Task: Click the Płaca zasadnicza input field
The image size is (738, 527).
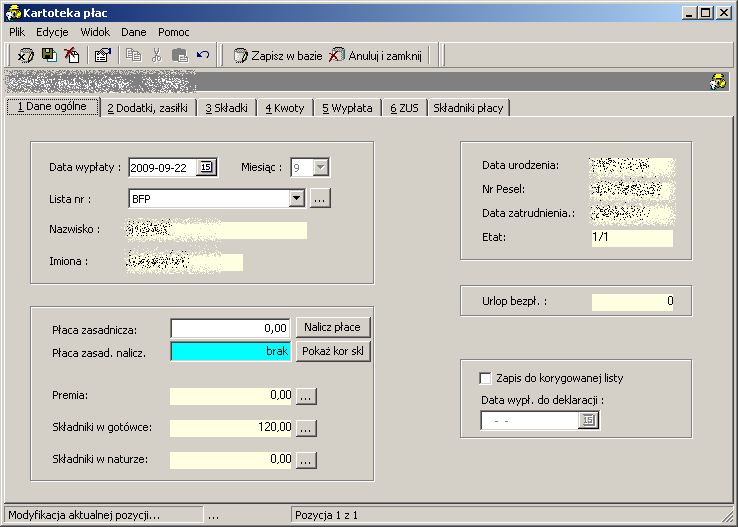Action: coord(230,328)
